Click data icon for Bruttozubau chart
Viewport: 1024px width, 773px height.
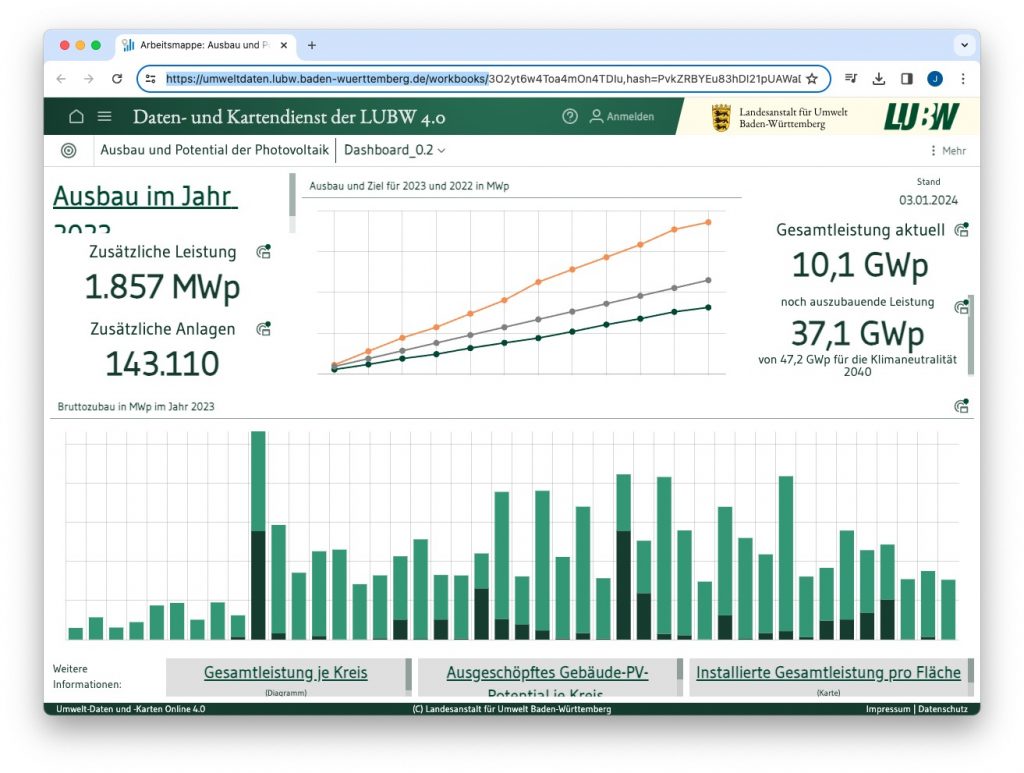961,406
